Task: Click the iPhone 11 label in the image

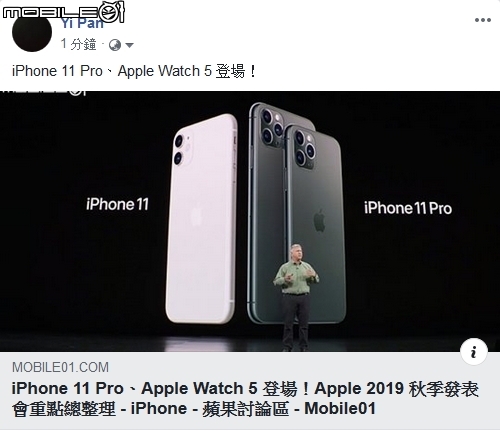Action: pyautogui.click(x=117, y=204)
